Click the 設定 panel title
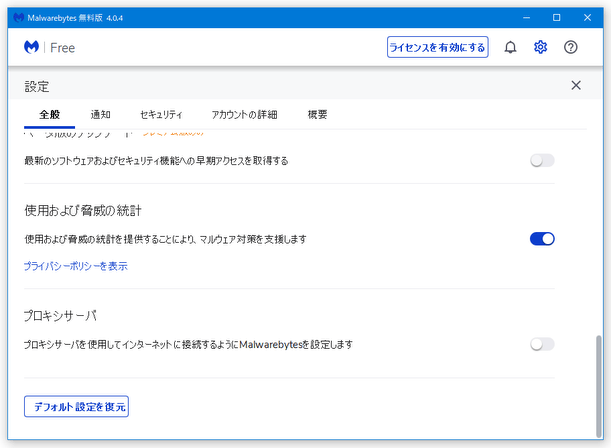Image resolution: width=611 pixels, height=448 pixels. pyautogui.click(x=37, y=86)
